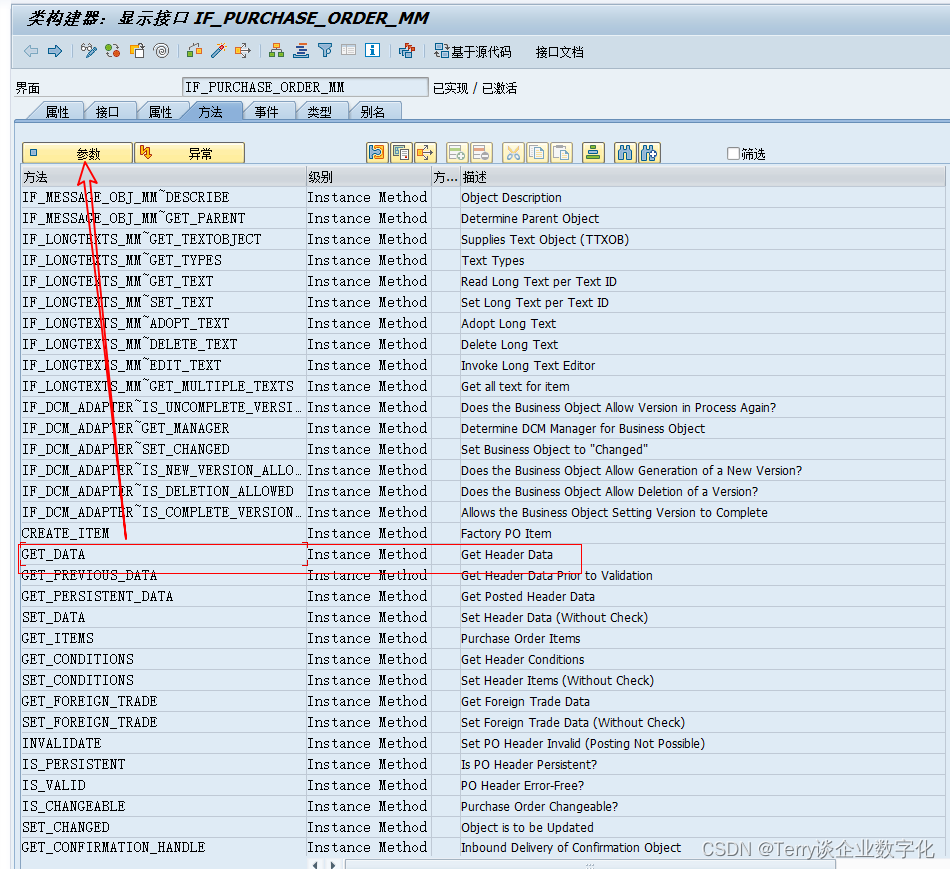This screenshot has height=869, width=950.
Task: Click the forward navigation arrow
Action: 54,51
